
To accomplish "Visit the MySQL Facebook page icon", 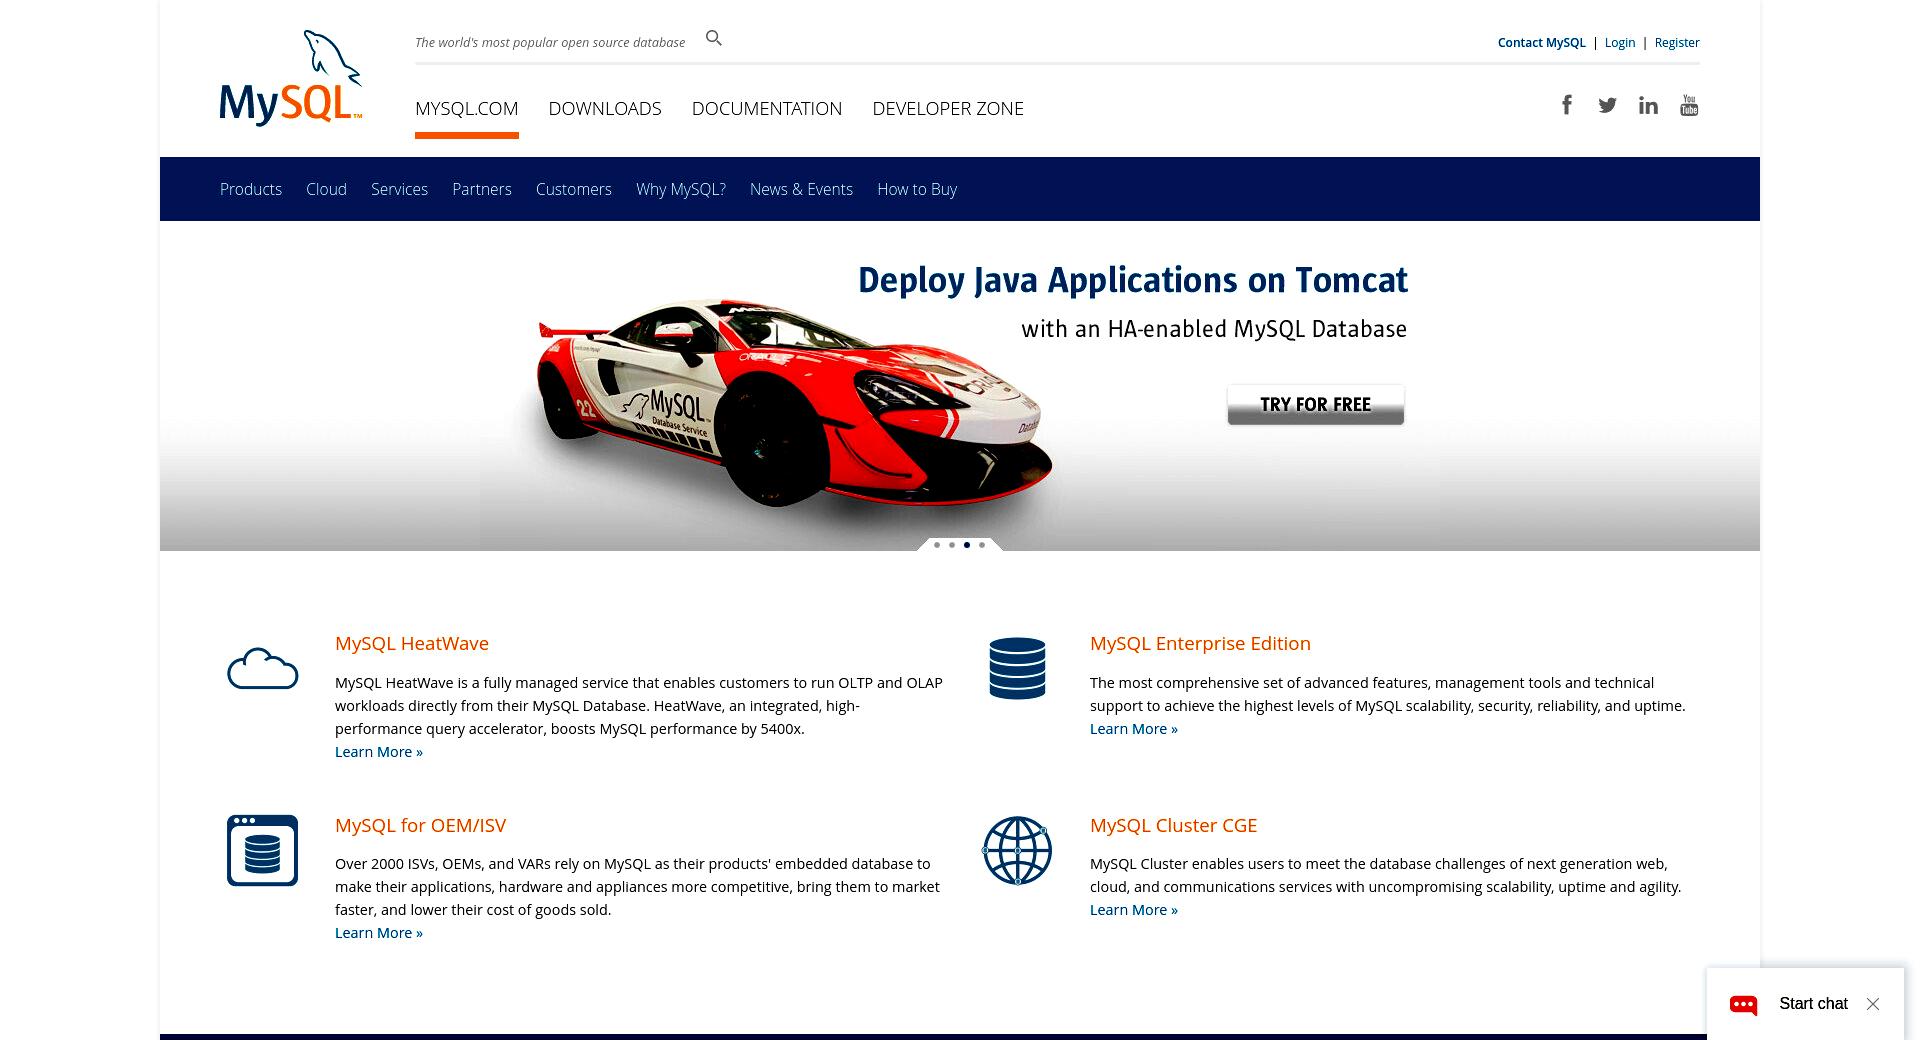I will [1567, 105].
